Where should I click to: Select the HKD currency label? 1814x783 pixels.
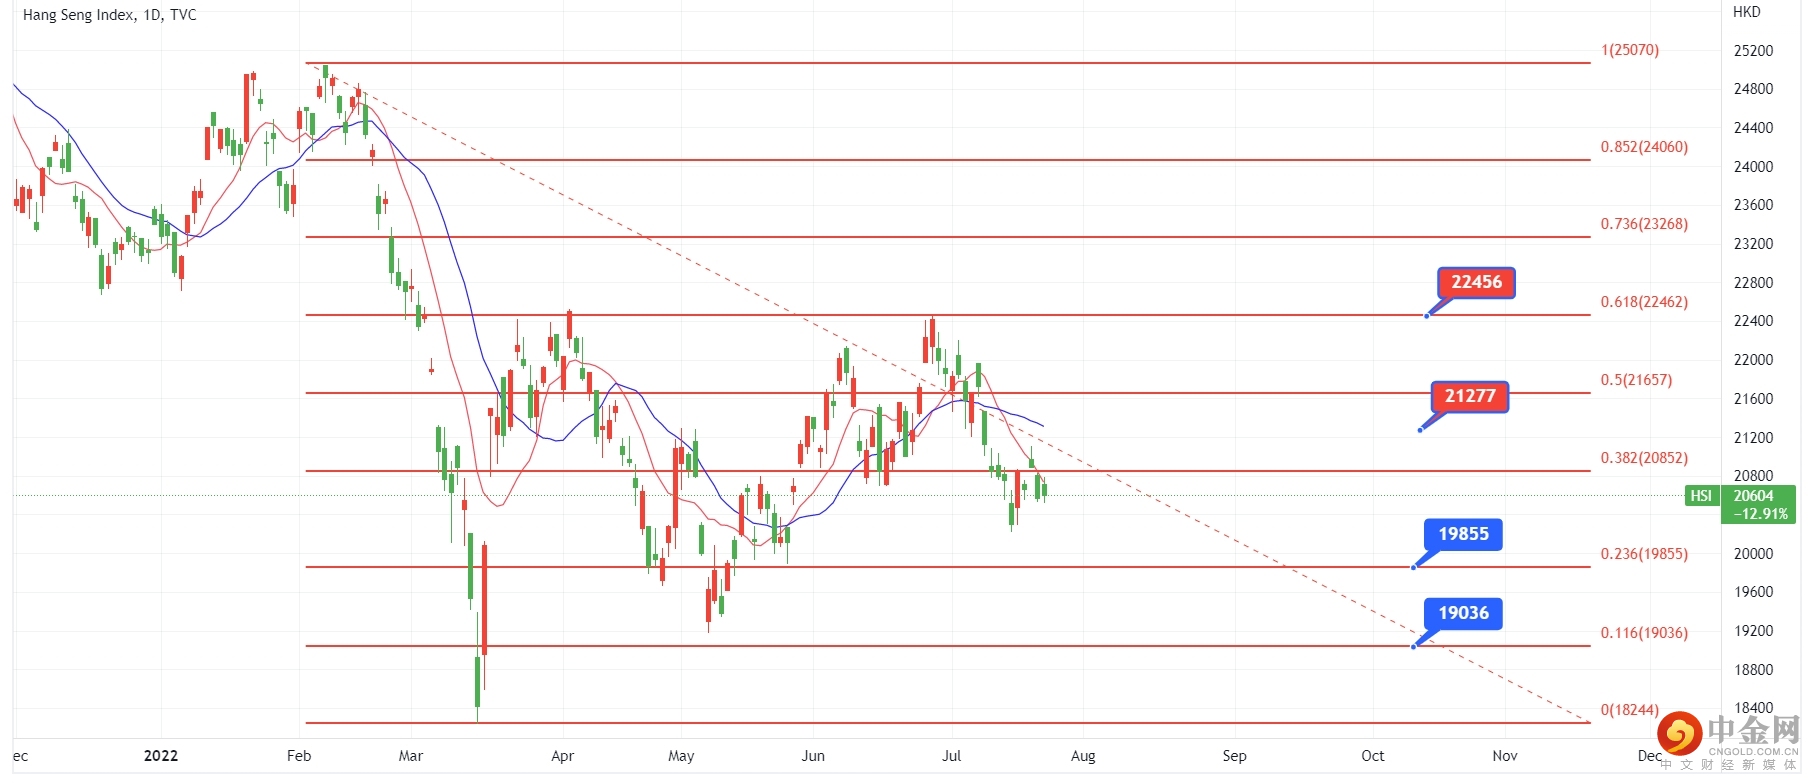coord(1746,12)
